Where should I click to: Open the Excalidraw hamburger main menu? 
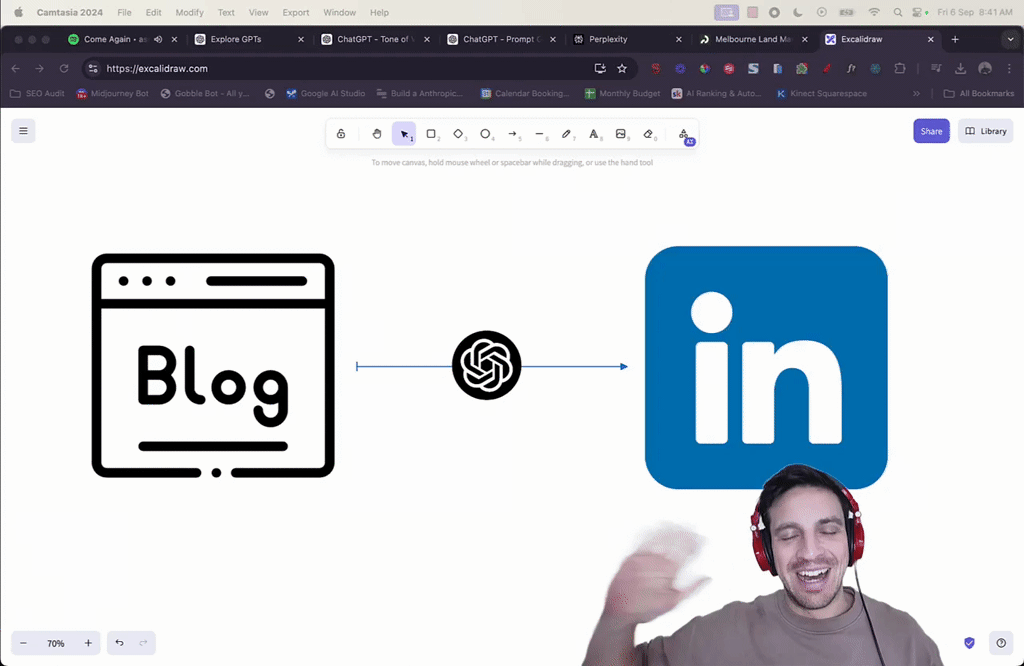point(24,131)
